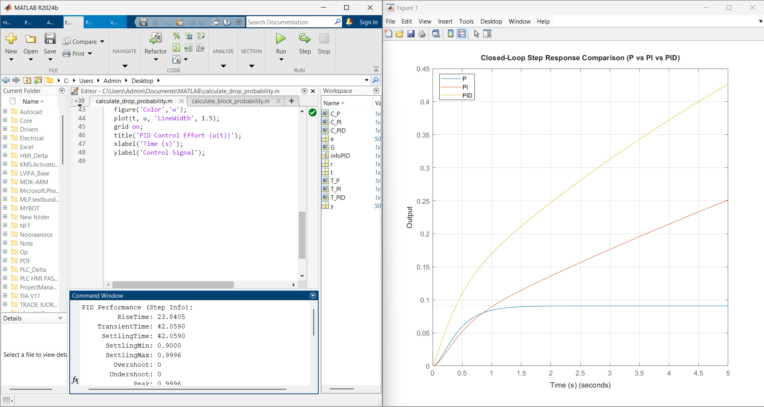Select the T_PID variable in the Workspace

(338, 197)
